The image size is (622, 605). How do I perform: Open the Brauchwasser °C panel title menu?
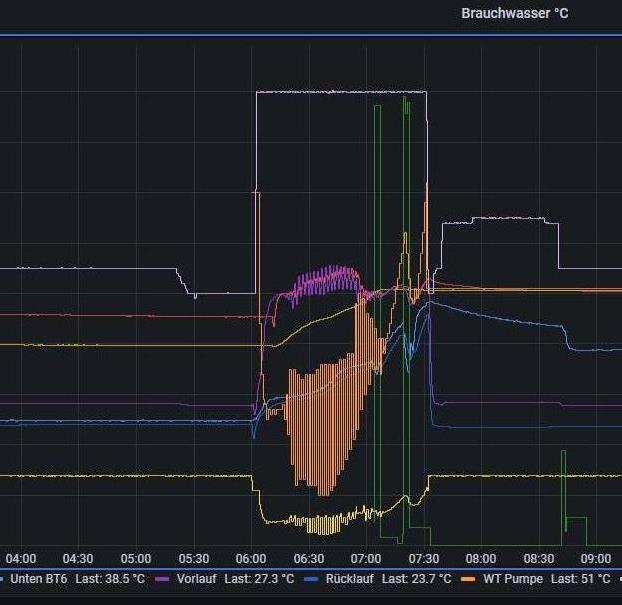tap(514, 13)
